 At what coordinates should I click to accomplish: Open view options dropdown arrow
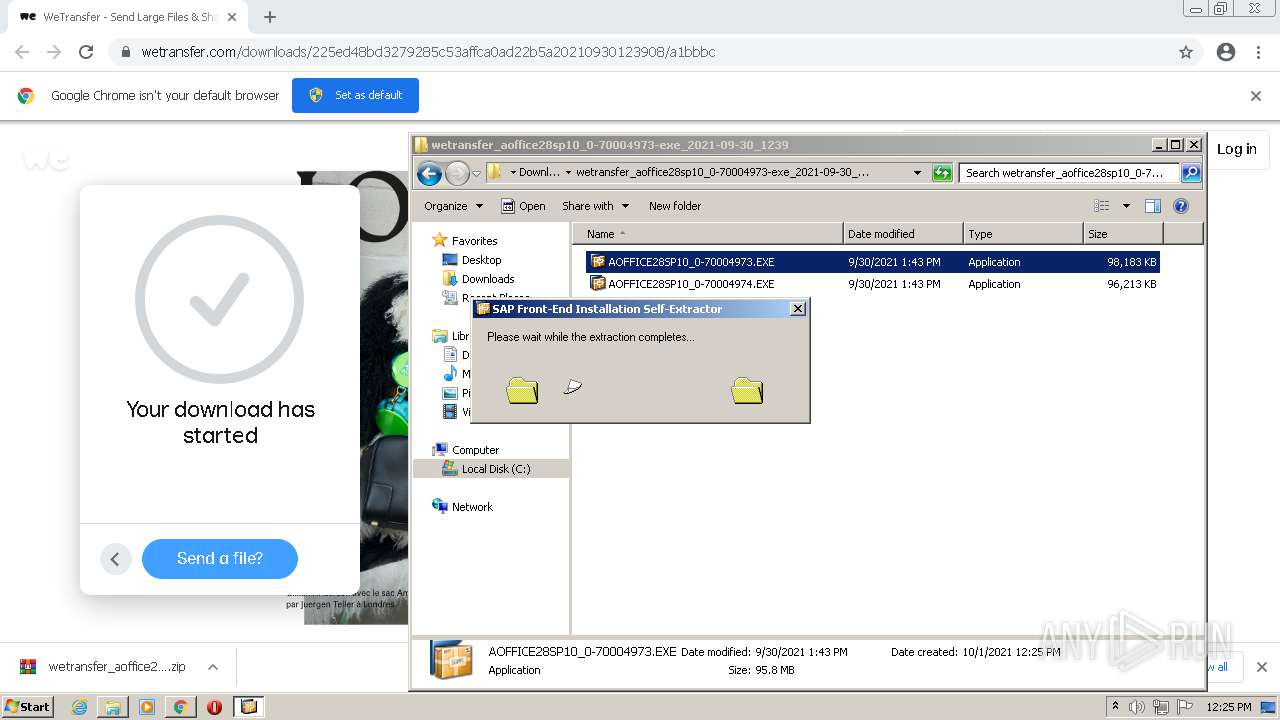[x=1126, y=206]
